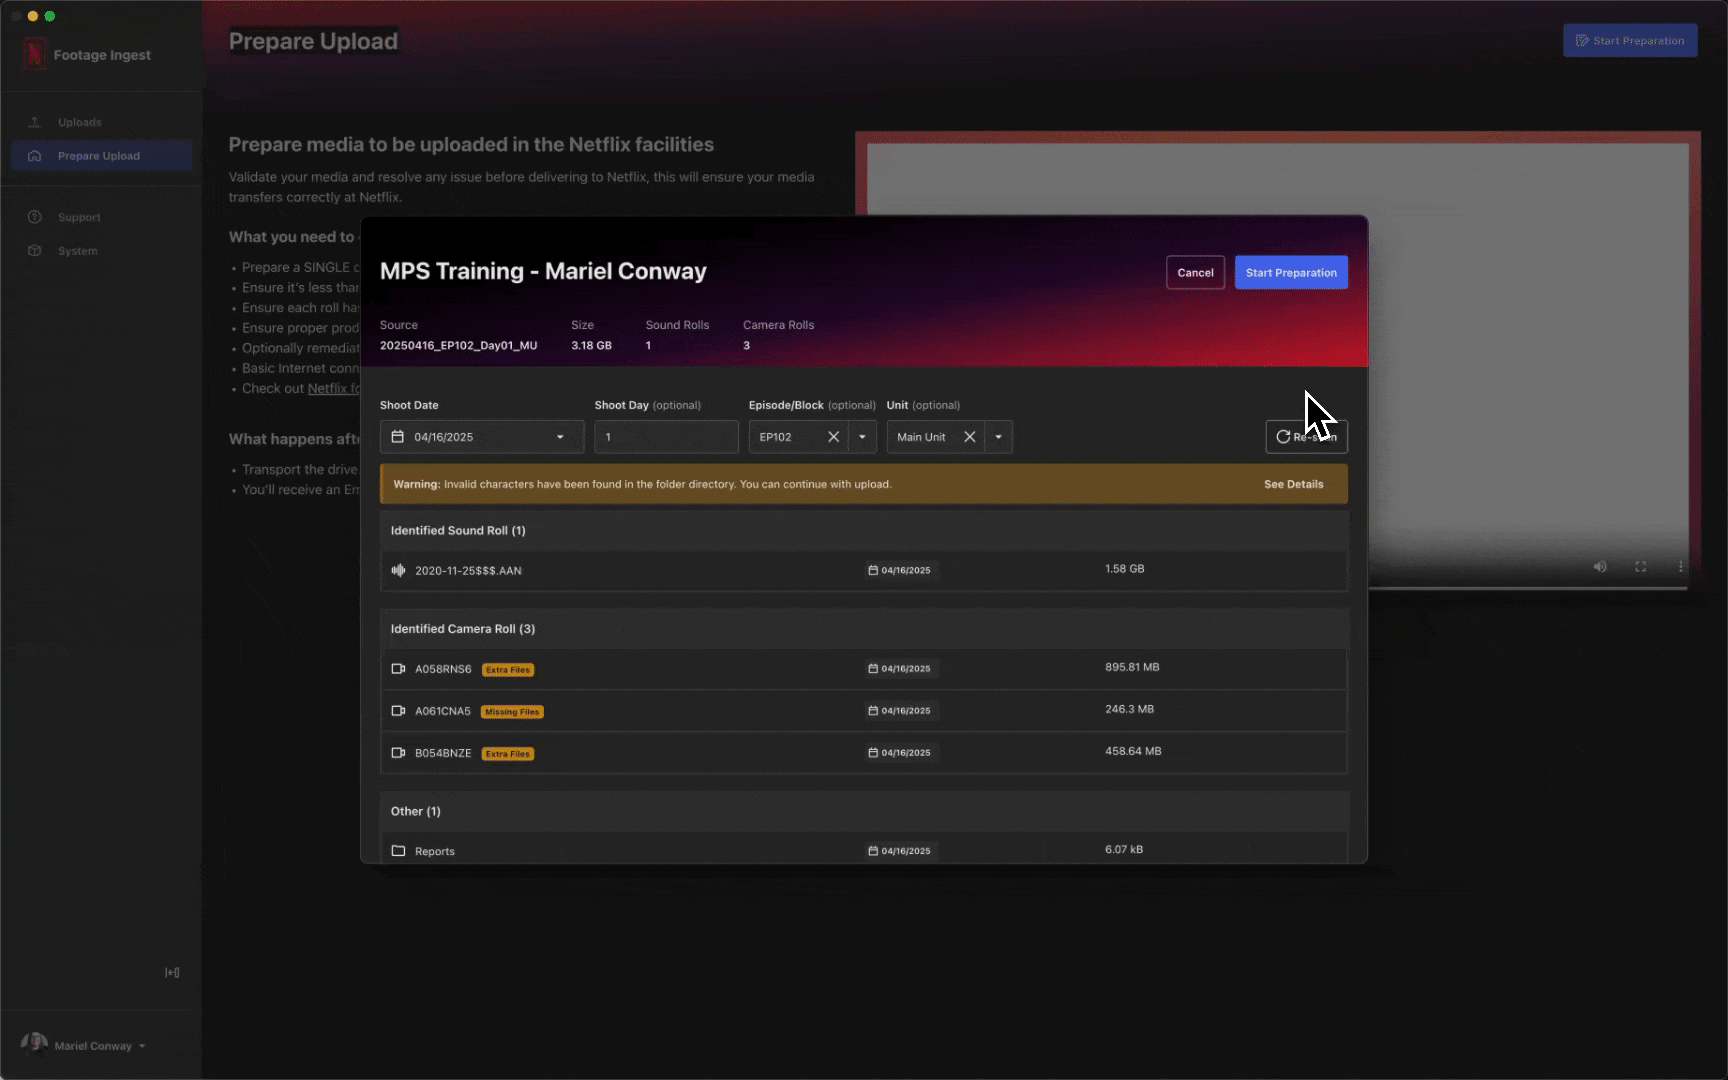Clear the EP102 episode value
The image size is (1728, 1080).
833,437
